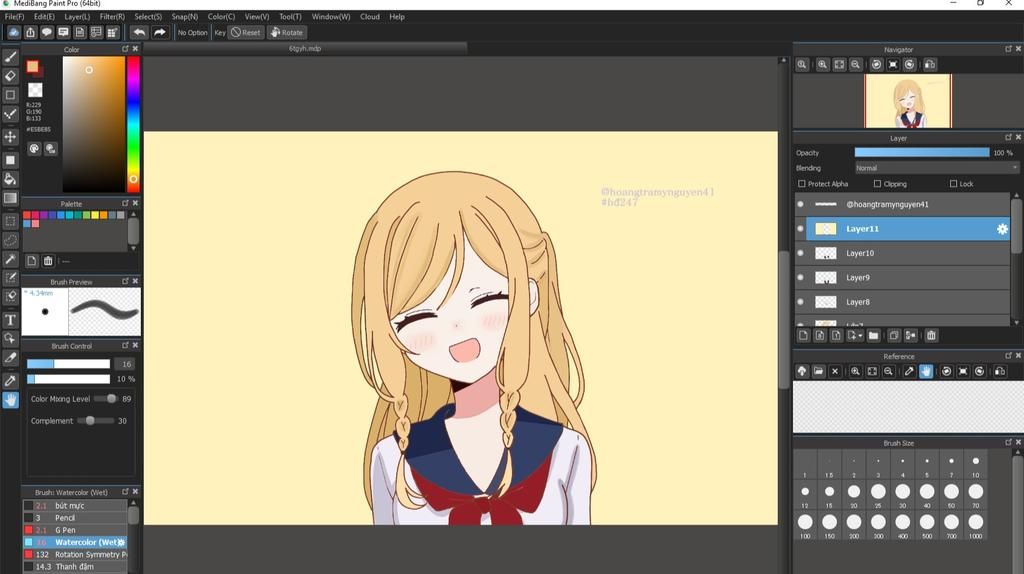
Task: Create a new layer in Layer panel
Action: (x=803, y=335)
